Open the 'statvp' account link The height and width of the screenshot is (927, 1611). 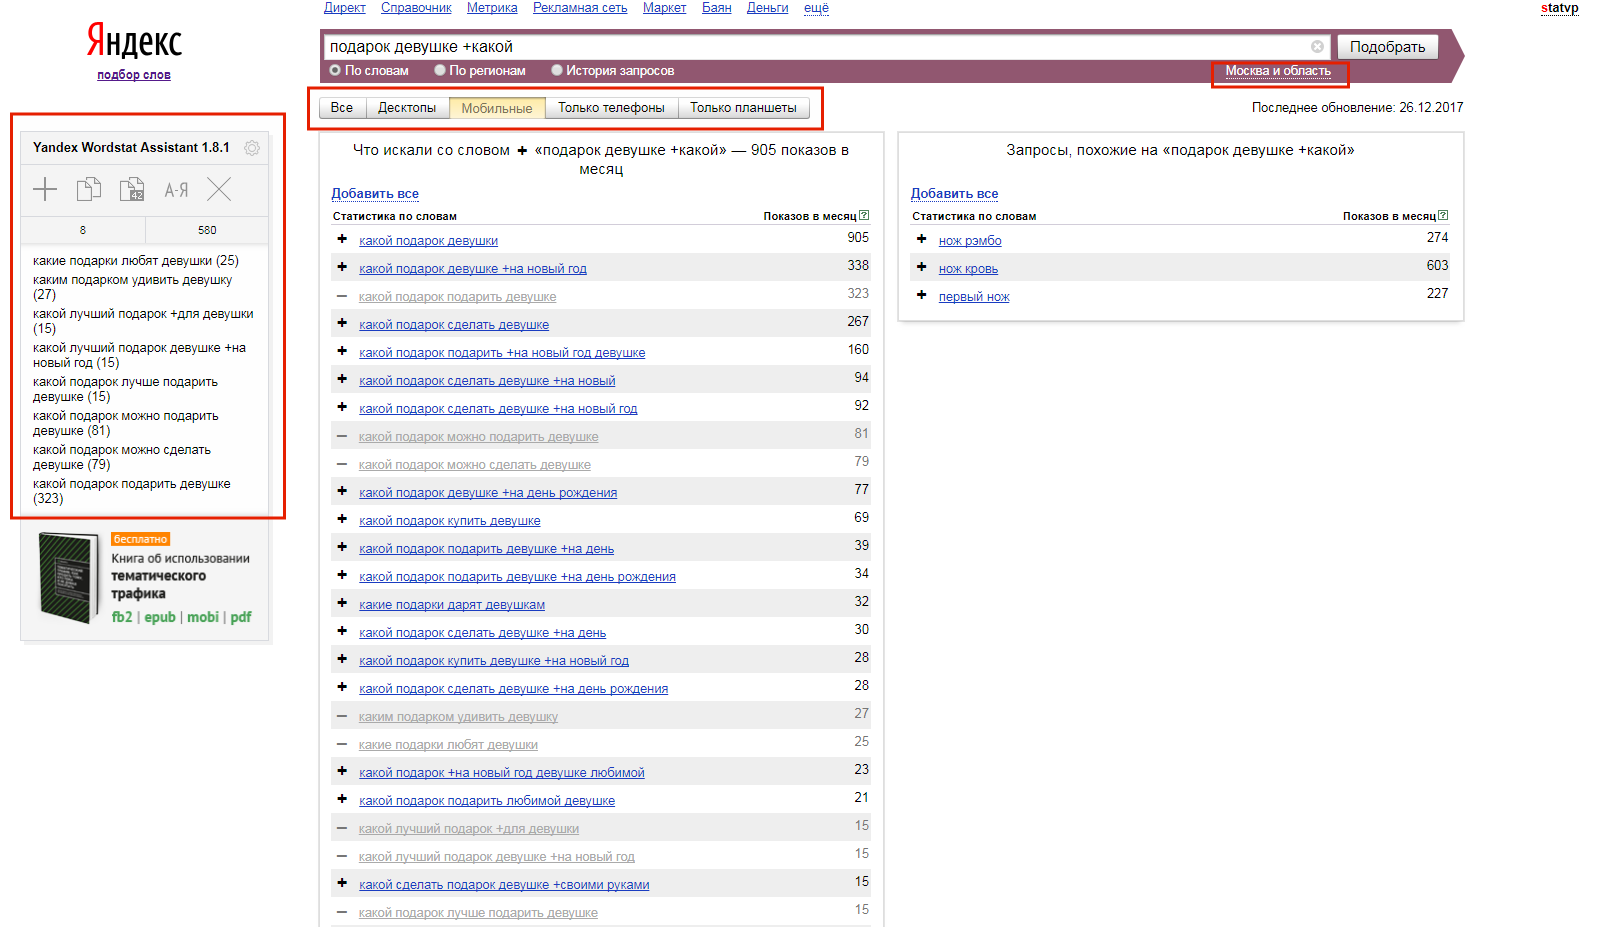[x=1559, y=8]
